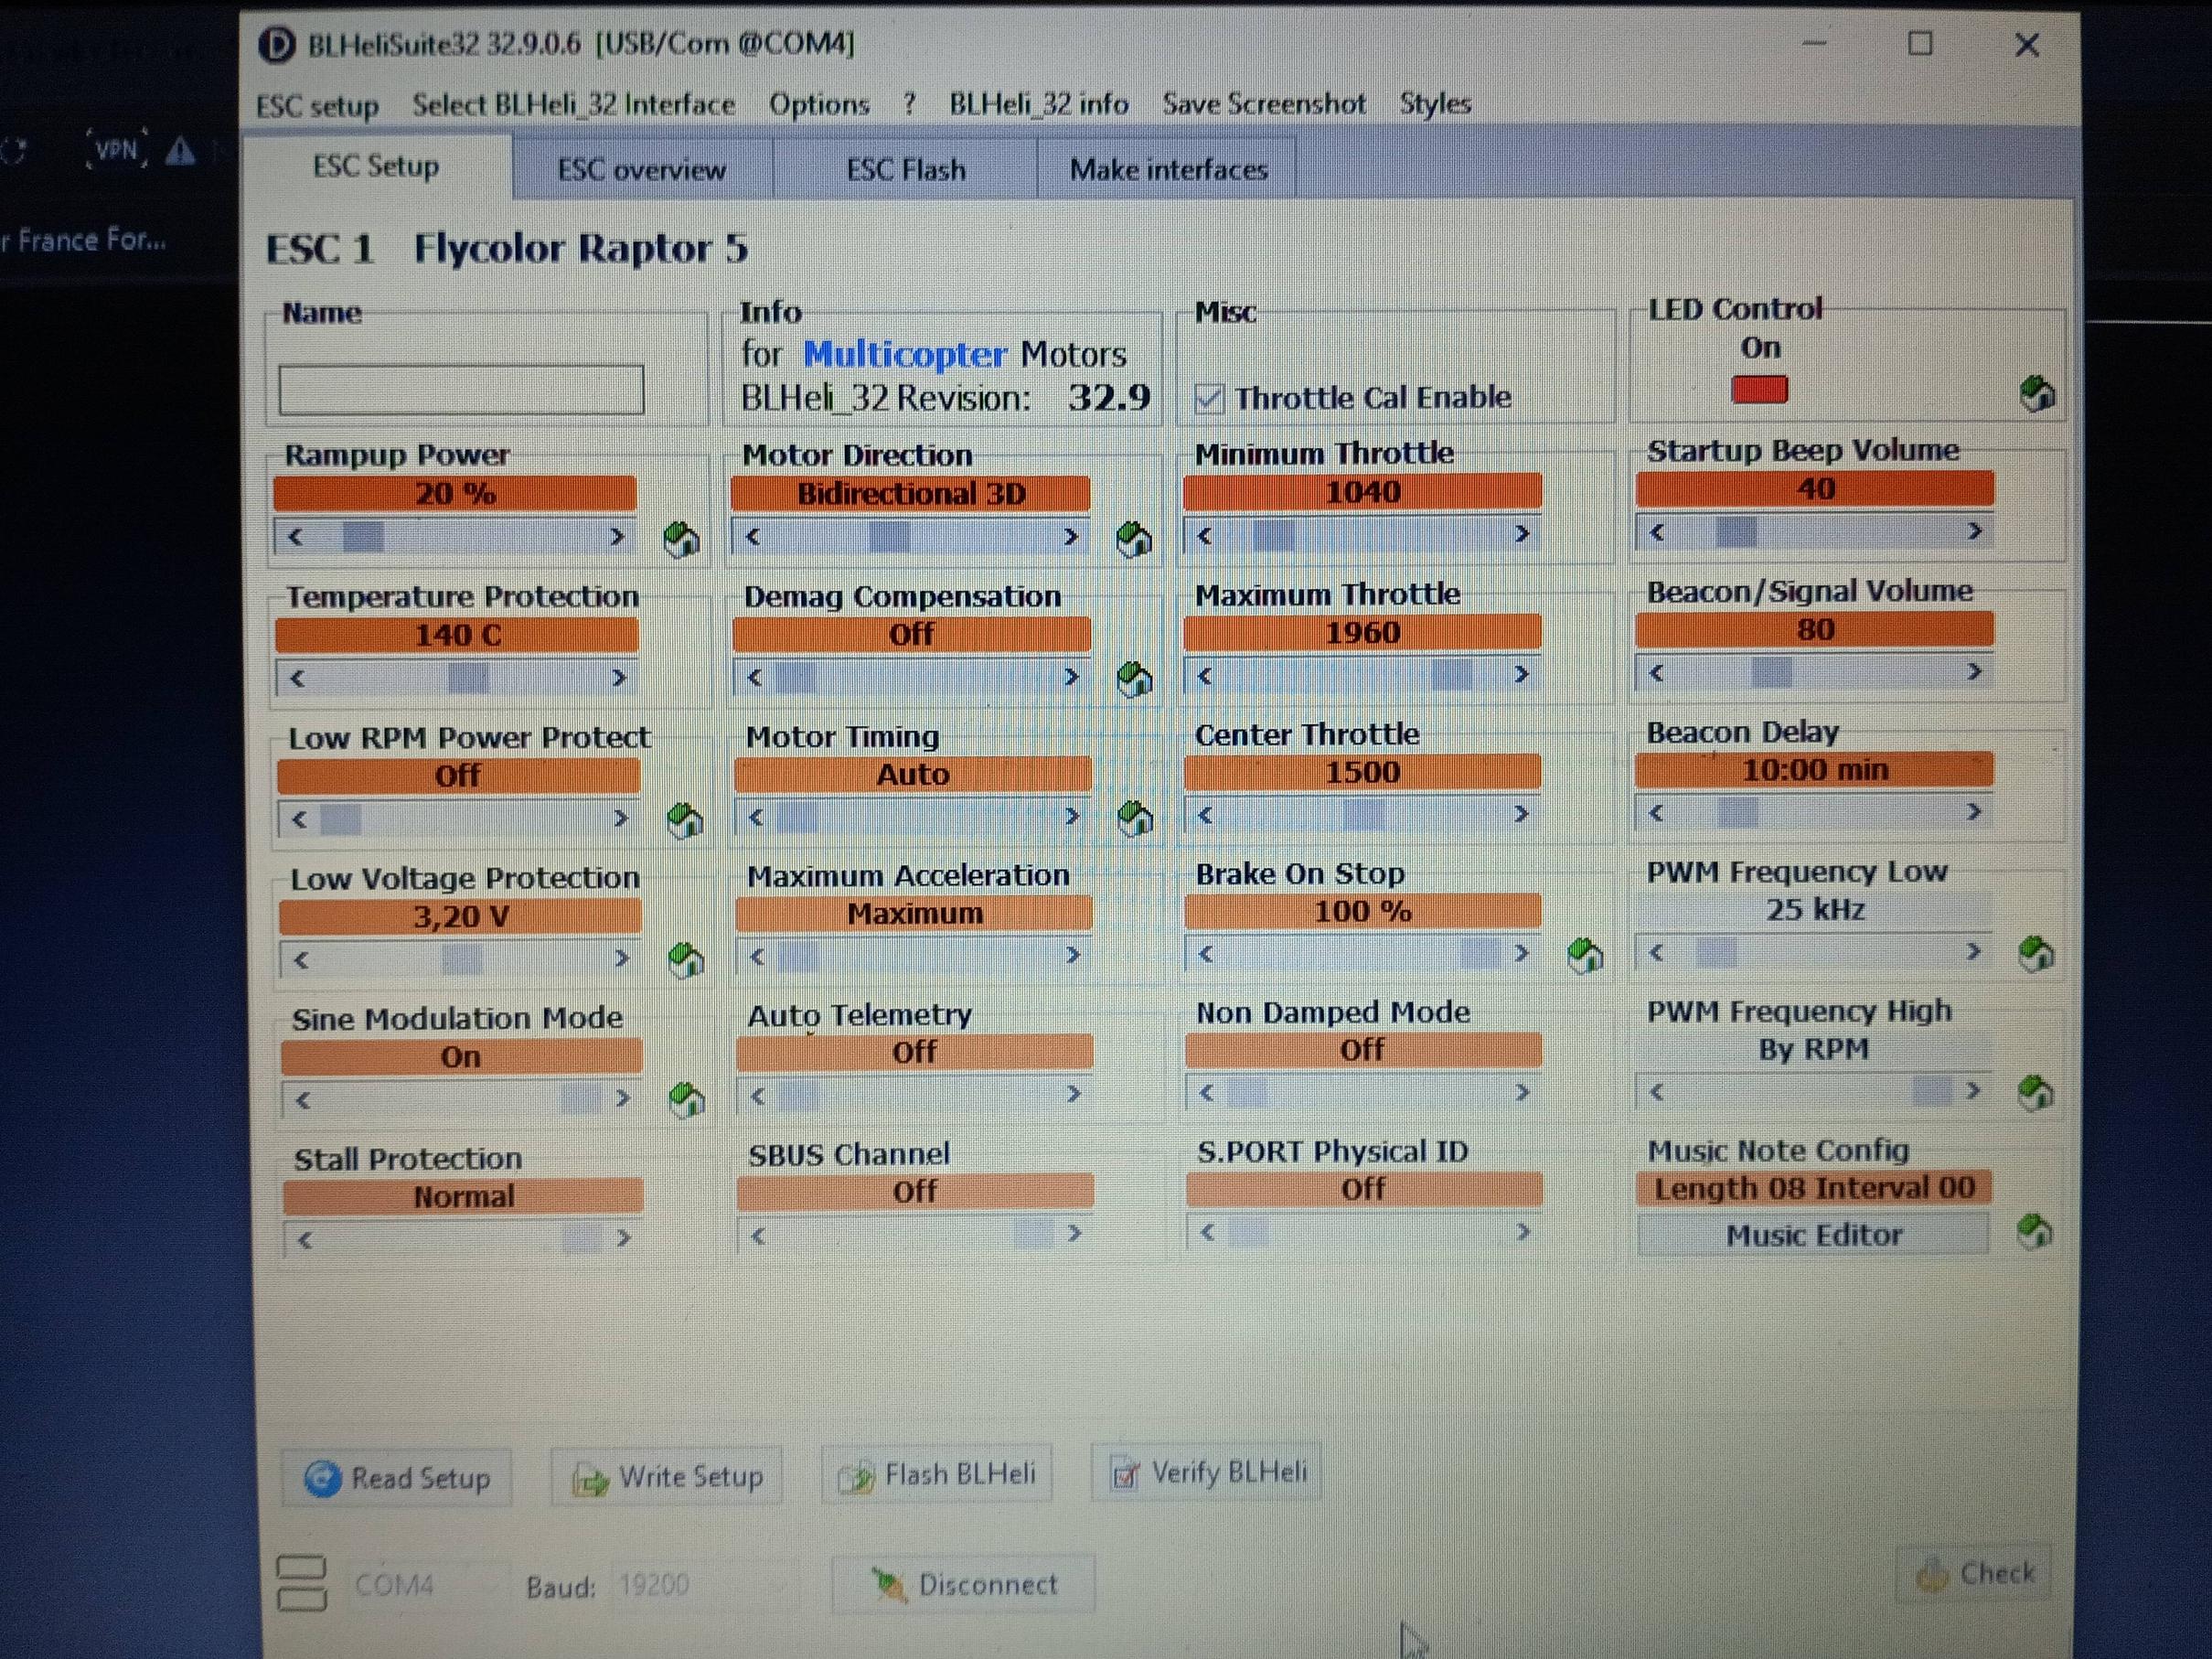Click the Read Setup button
The height and width of the screenshot is (1659, 2212).
[397, 1477]
